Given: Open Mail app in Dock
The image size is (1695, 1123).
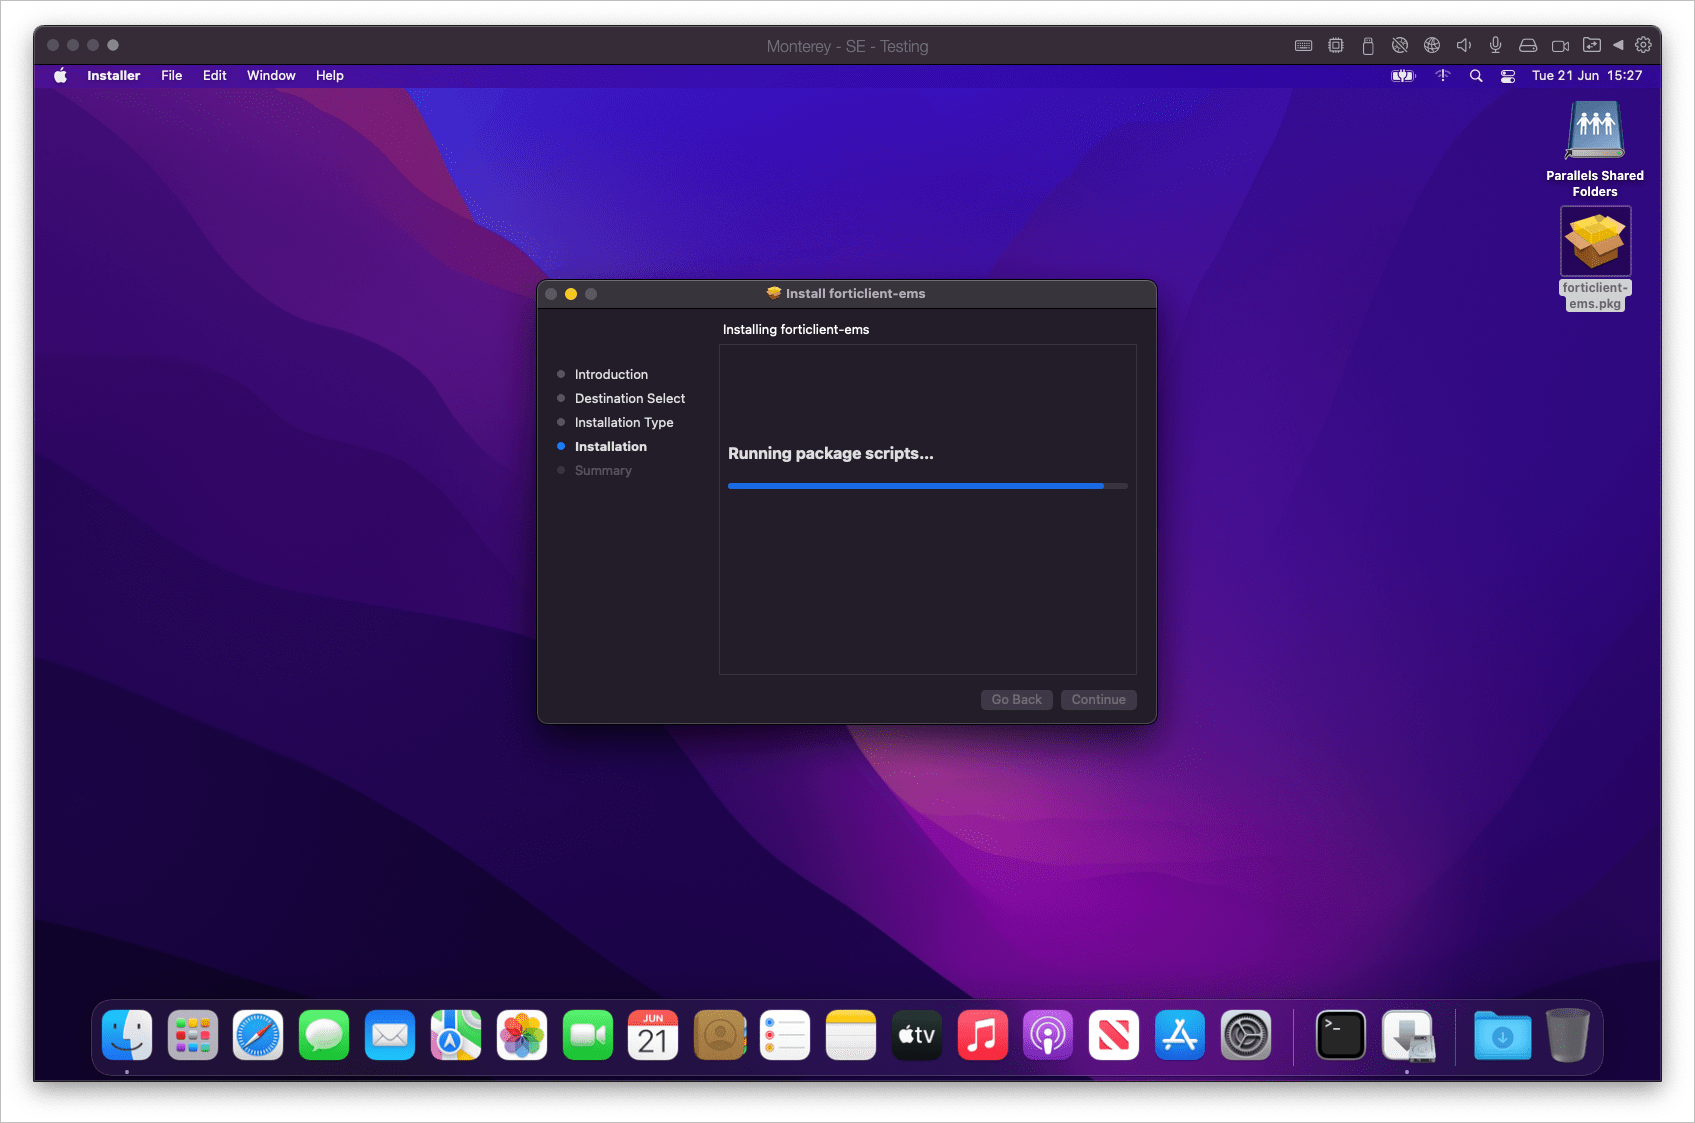Looking at the screenshot, I should 390,1035.
